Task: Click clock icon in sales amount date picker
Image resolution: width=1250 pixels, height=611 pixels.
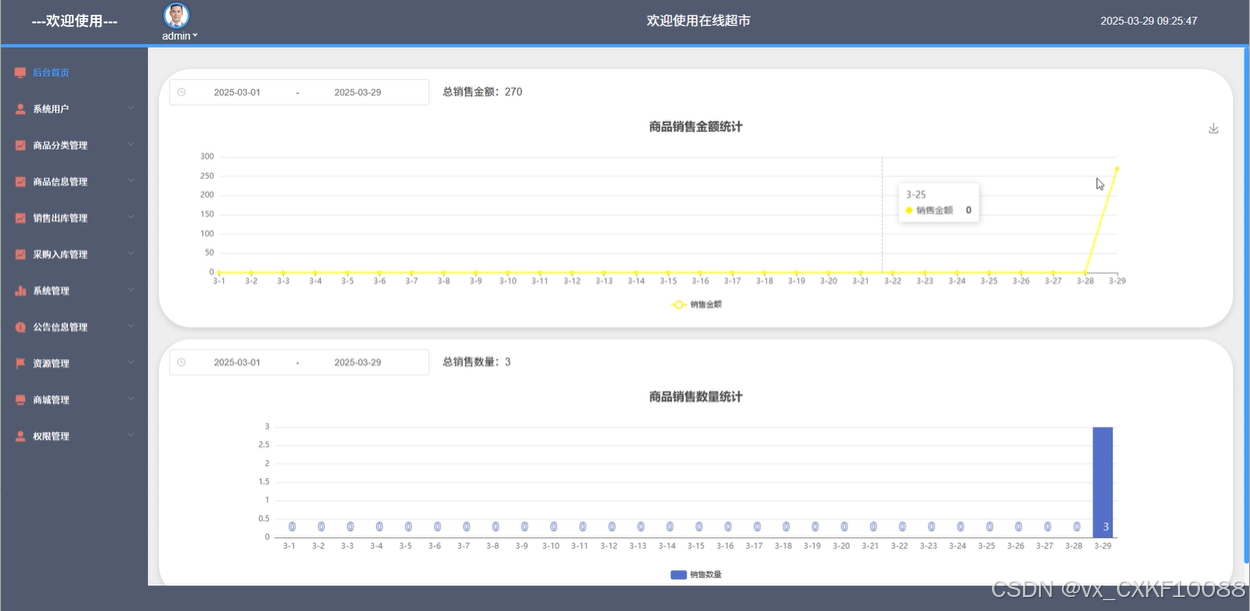Action: click(182, 92)
